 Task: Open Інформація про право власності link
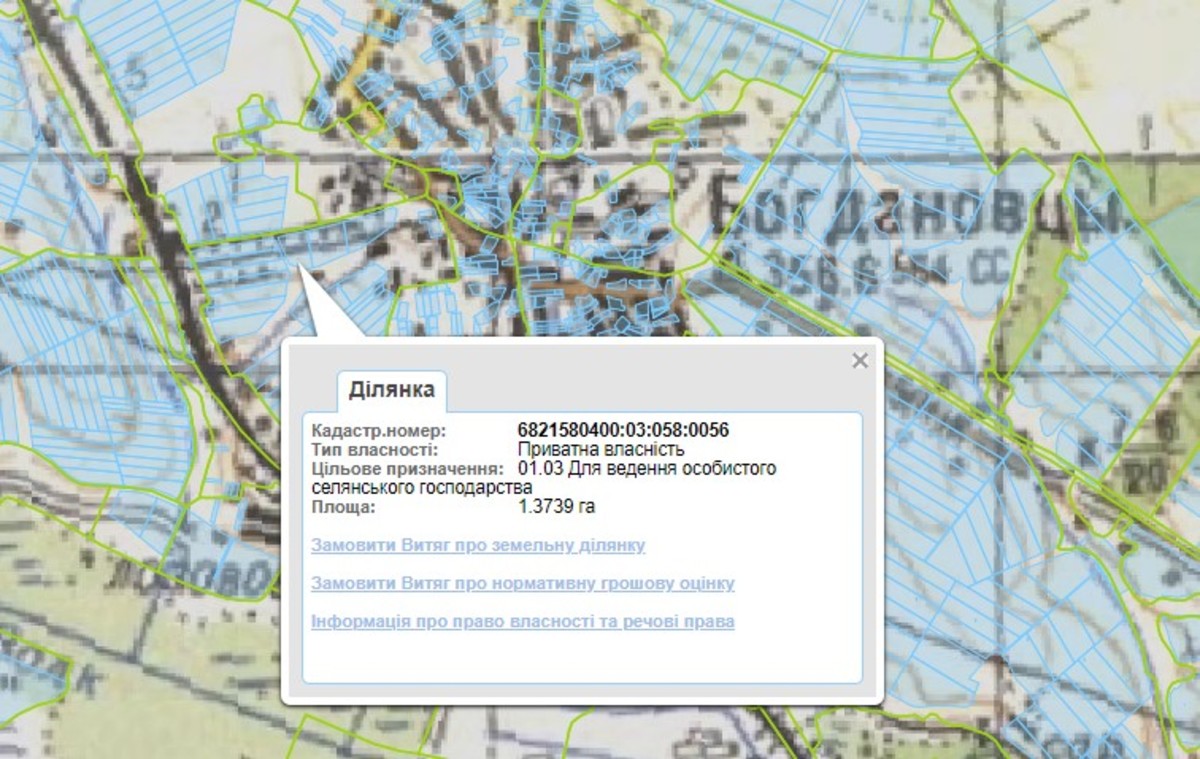(x=522, y=621)
